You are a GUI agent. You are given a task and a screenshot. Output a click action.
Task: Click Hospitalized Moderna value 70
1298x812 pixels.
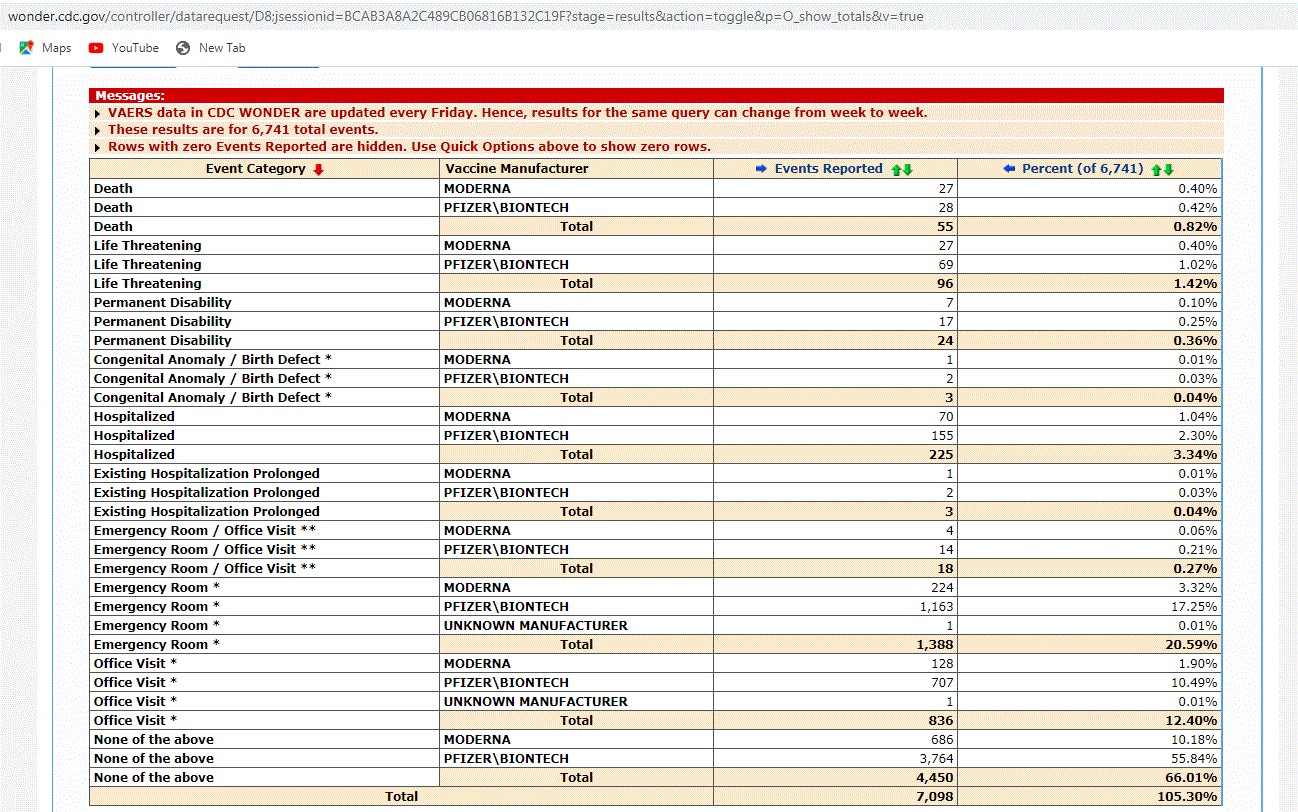tap(945, 416)
